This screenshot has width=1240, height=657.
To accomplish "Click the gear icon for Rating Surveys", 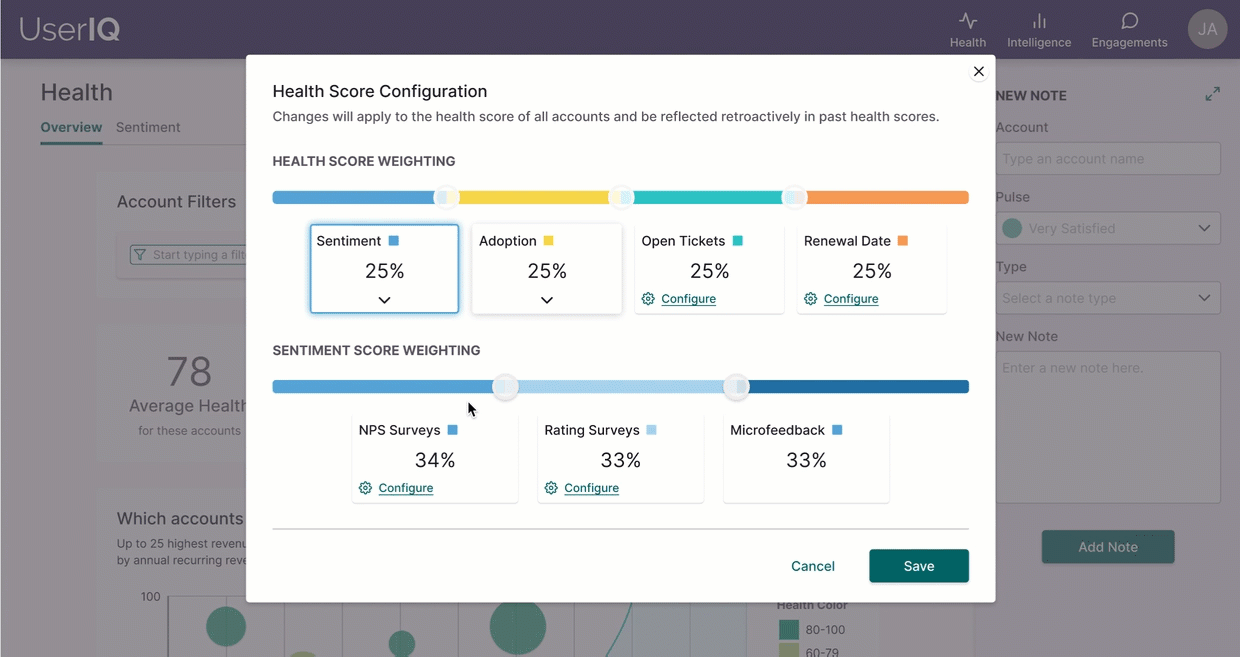I will (551, 488).
